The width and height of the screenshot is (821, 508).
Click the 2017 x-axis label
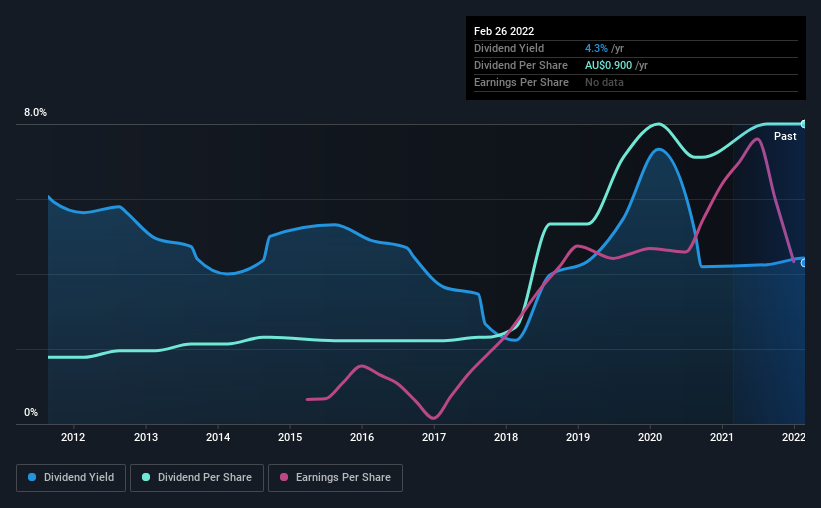[434, 437]
